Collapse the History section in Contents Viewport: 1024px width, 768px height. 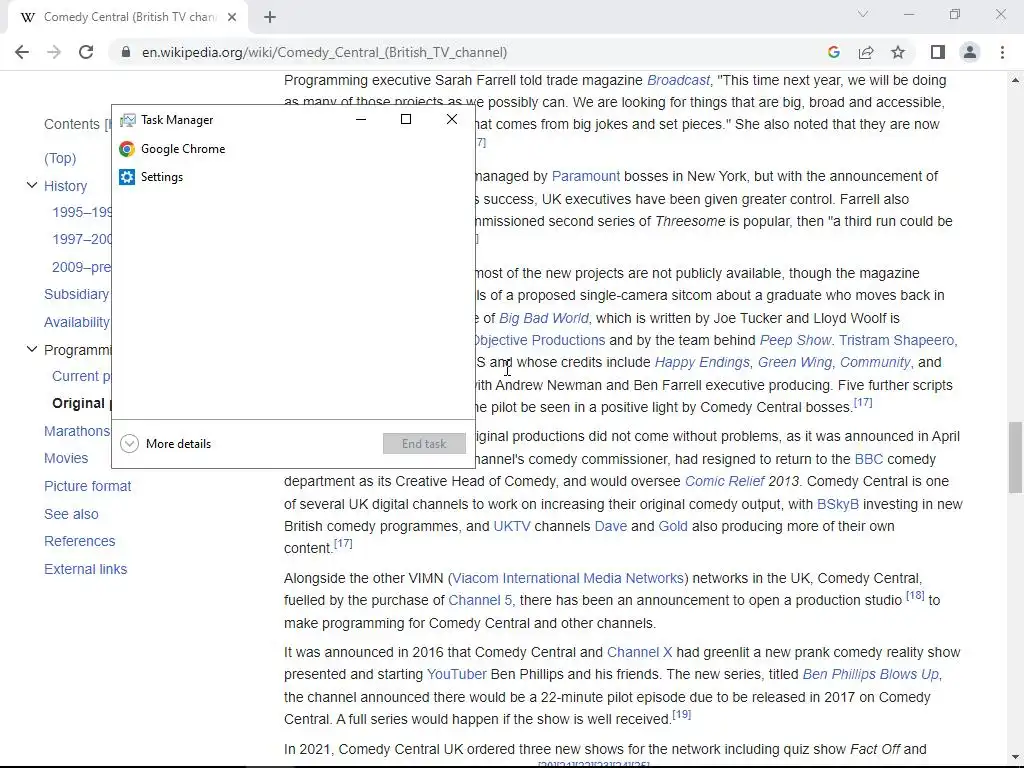(x=31, y=185)
